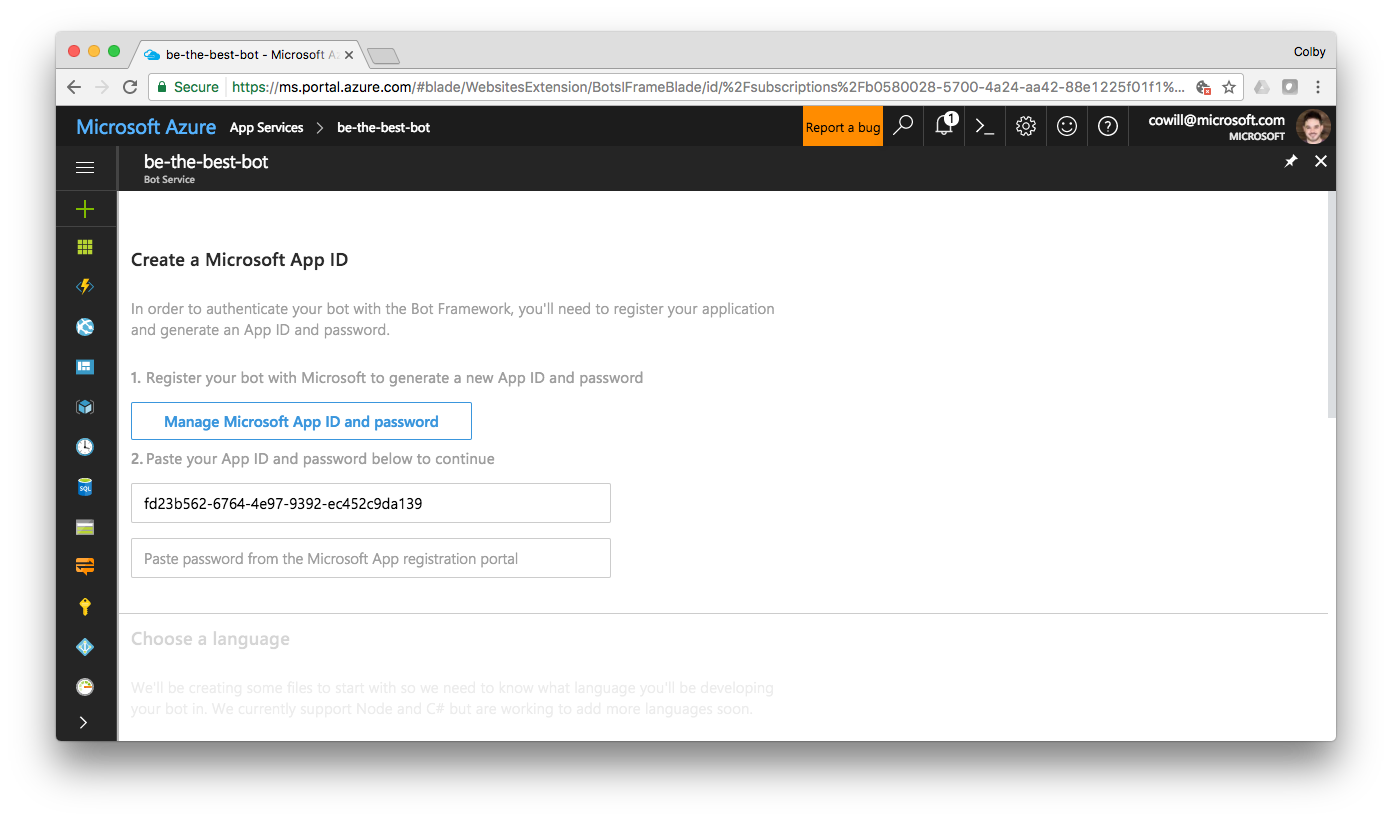Click the Google Drive extension icon

(x=1262, y=87)
